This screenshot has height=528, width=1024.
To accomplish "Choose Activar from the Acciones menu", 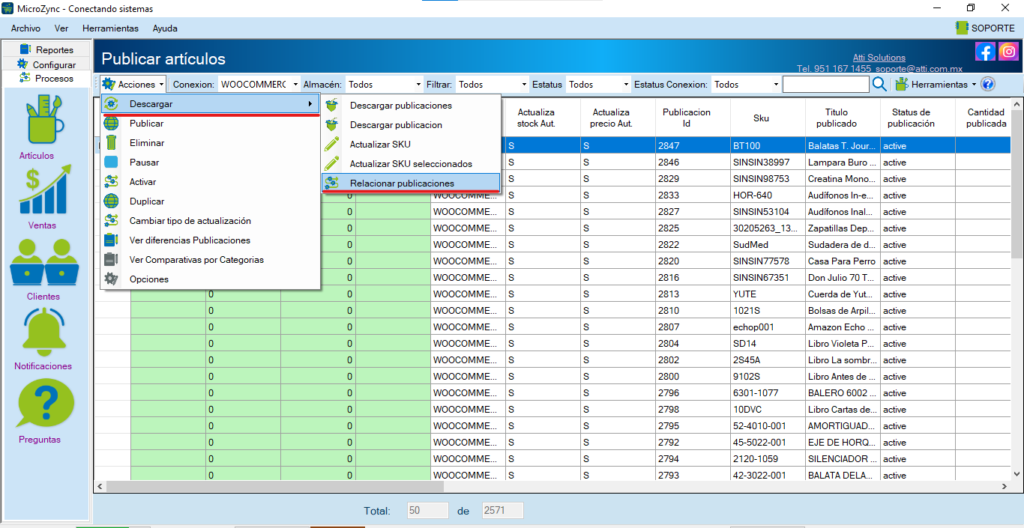I will tap(210, 182).
